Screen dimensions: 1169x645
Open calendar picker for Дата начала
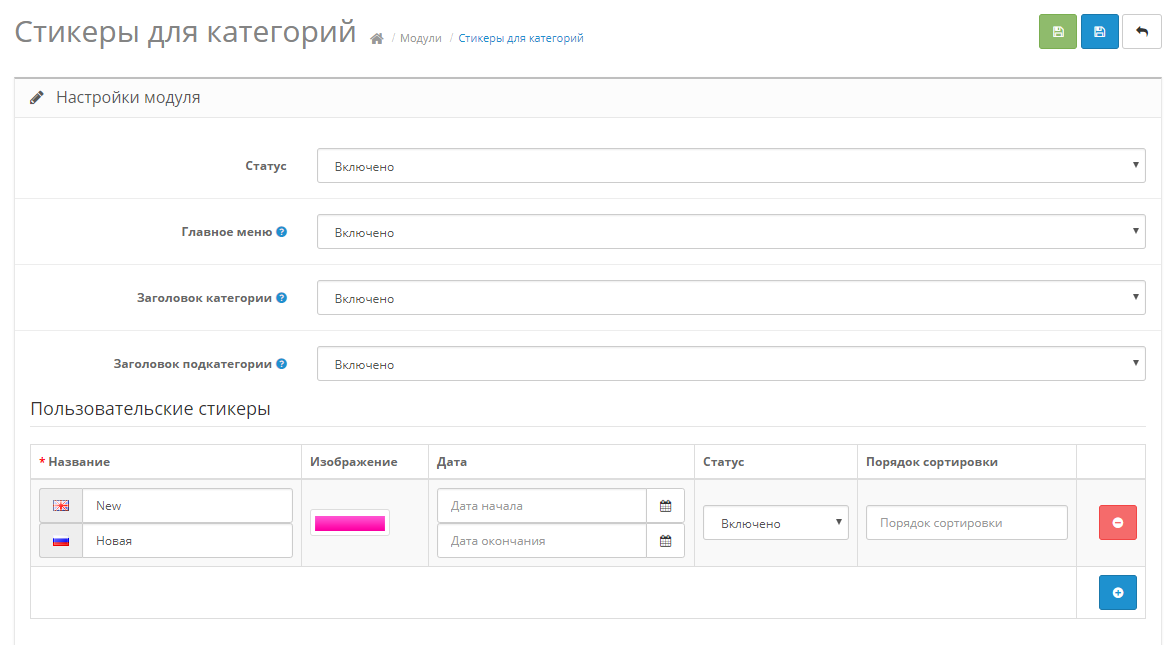tap(665, 506)
